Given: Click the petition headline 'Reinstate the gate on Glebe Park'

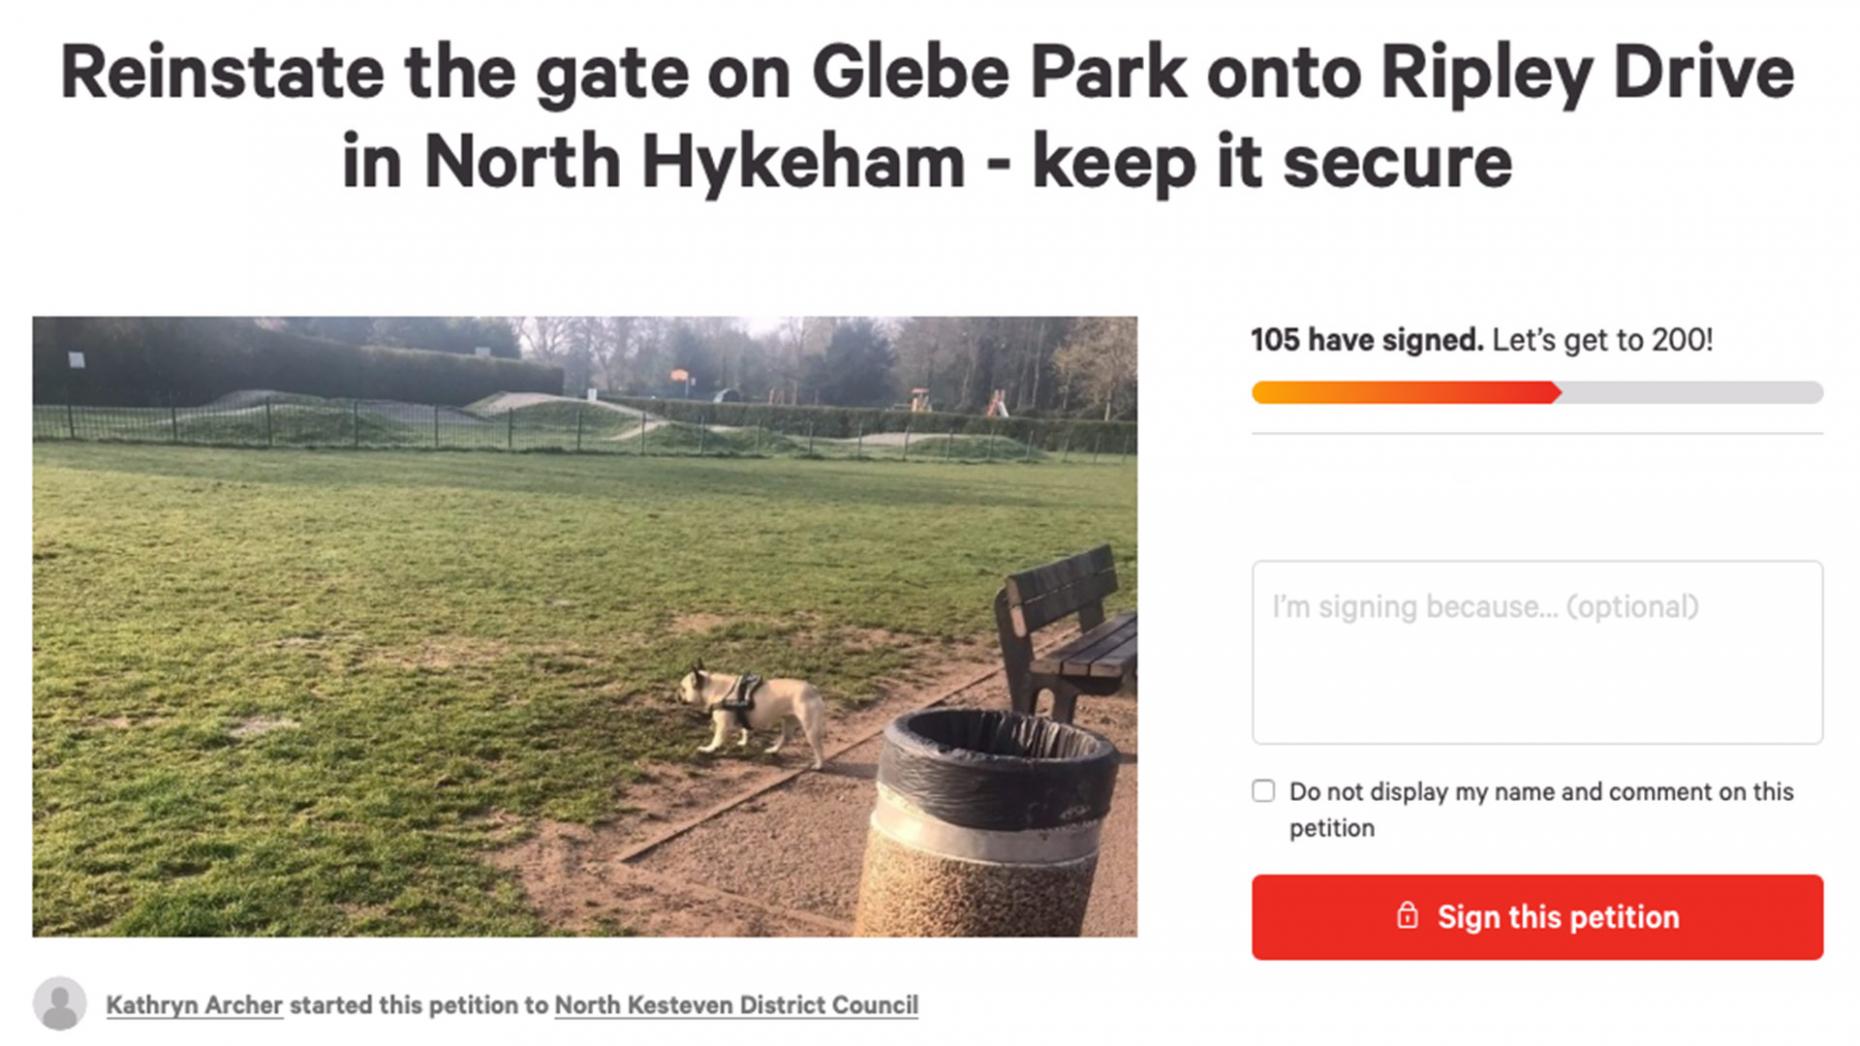Looking at the screenshot, I should (623, 72).
